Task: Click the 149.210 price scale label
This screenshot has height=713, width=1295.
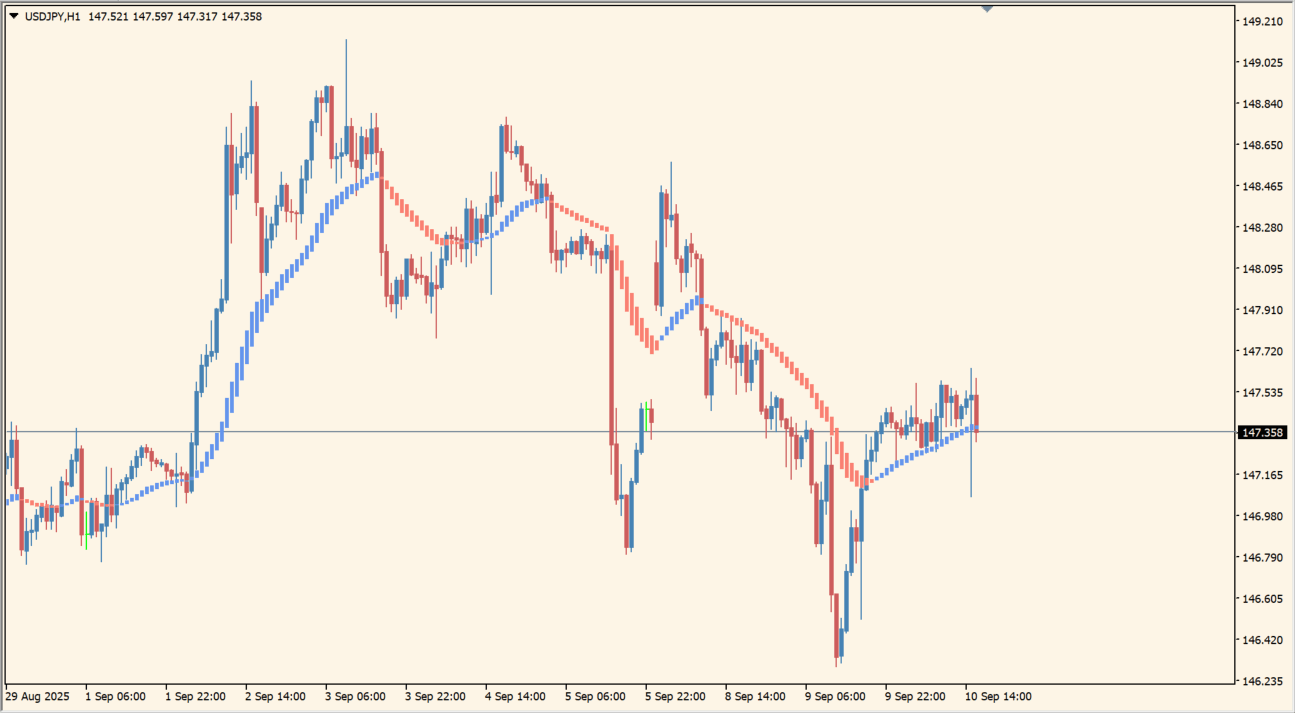Action: coord(1262,21)
